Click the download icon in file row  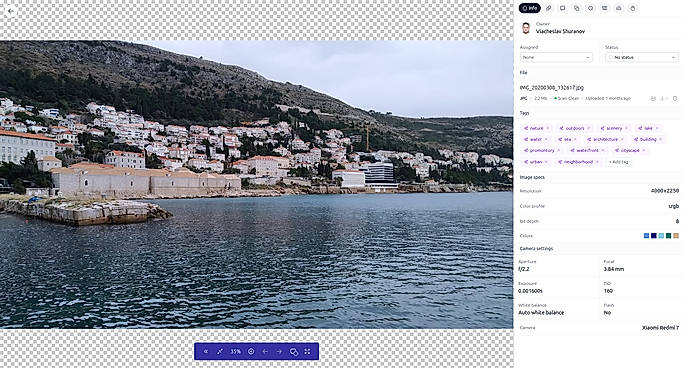[663, 99]
